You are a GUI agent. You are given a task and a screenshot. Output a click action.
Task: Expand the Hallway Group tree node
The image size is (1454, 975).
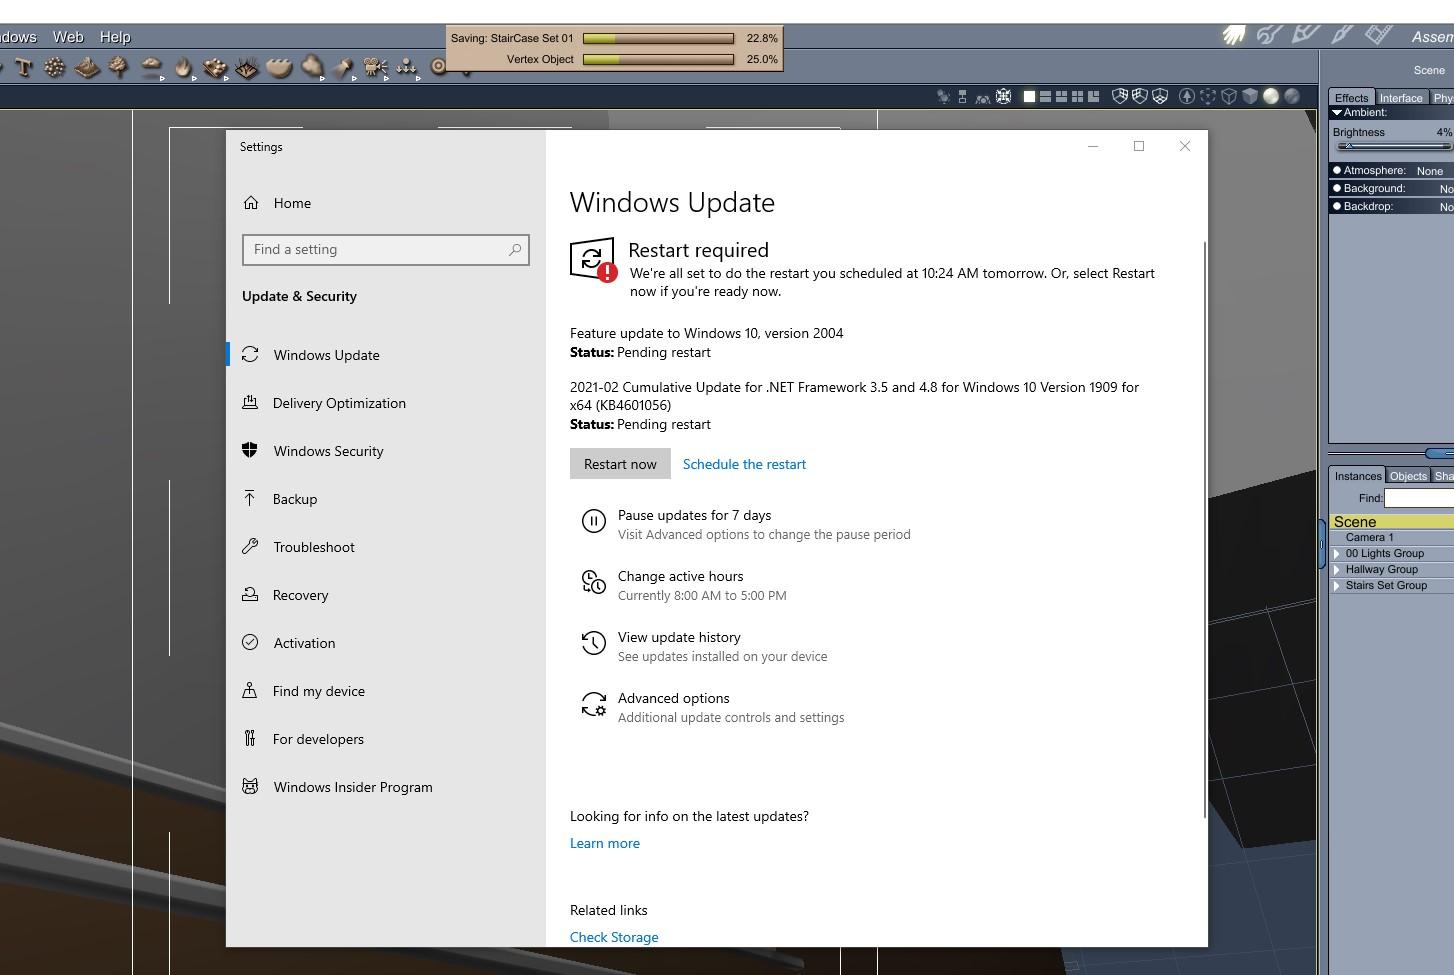(x=1337, y=570)
